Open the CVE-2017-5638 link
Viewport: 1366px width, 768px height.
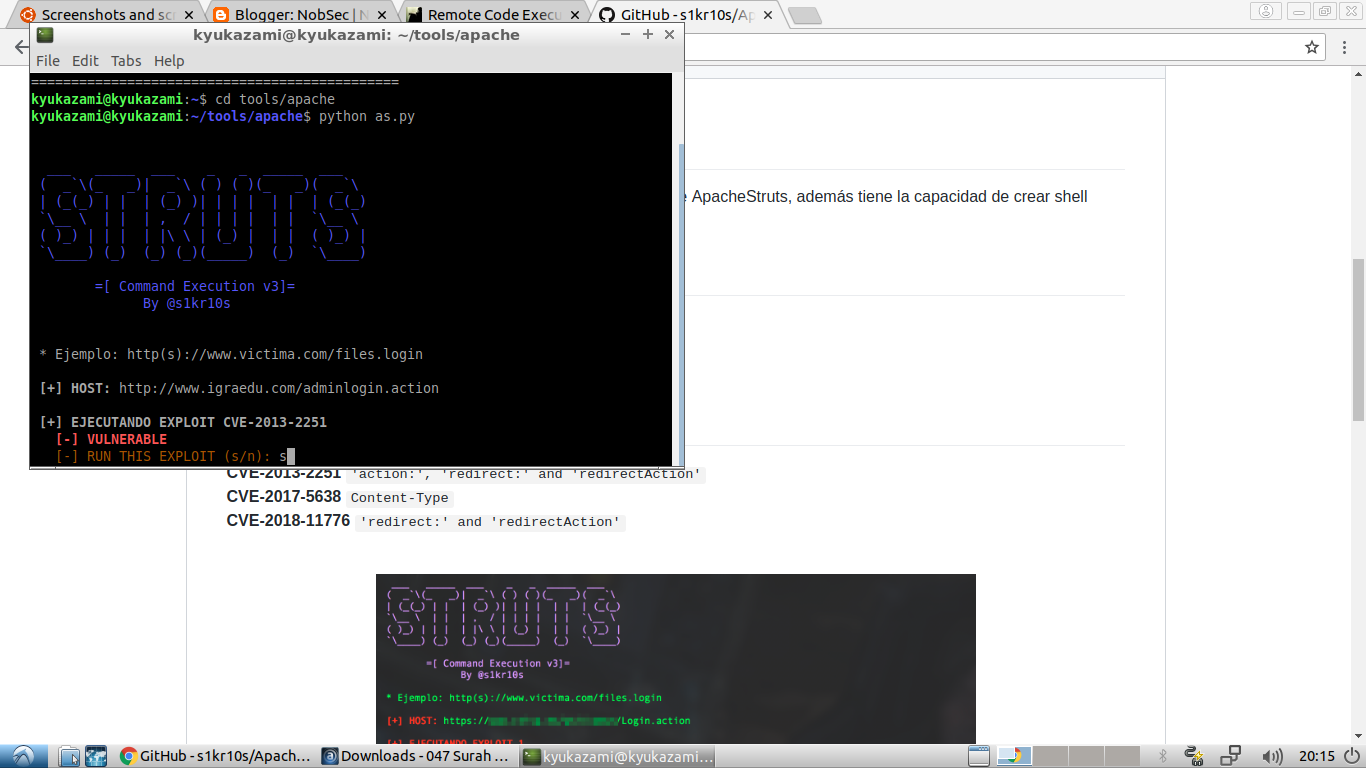click(x=285, y=497)
